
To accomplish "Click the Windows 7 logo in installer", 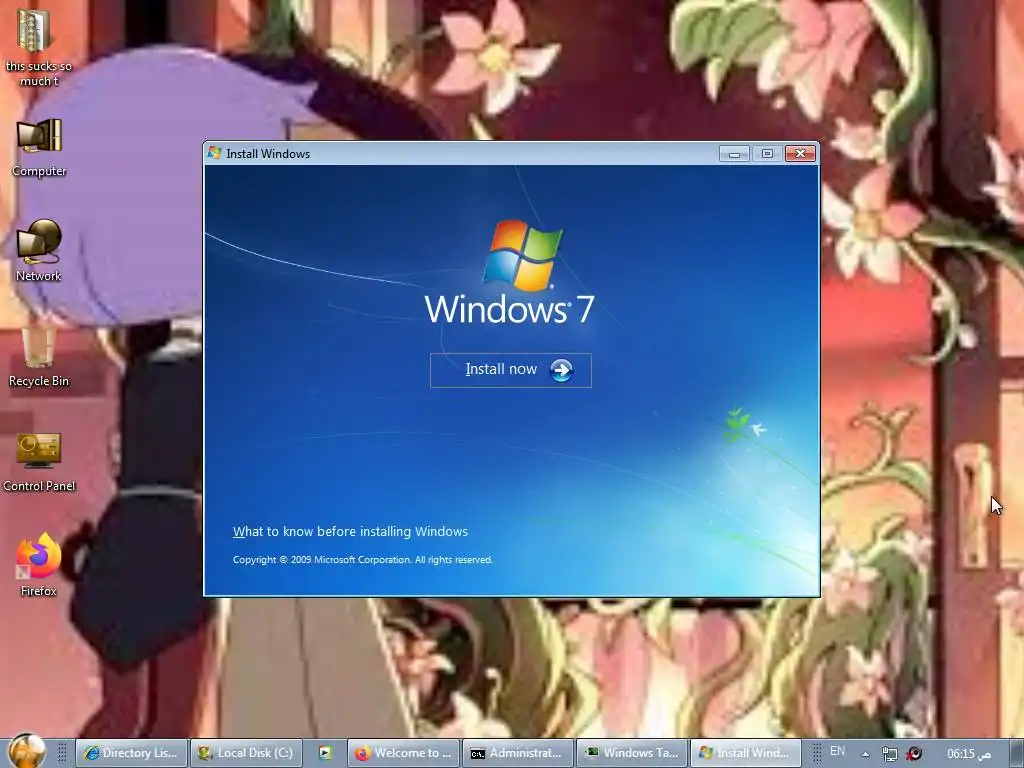I will point(509,272).
